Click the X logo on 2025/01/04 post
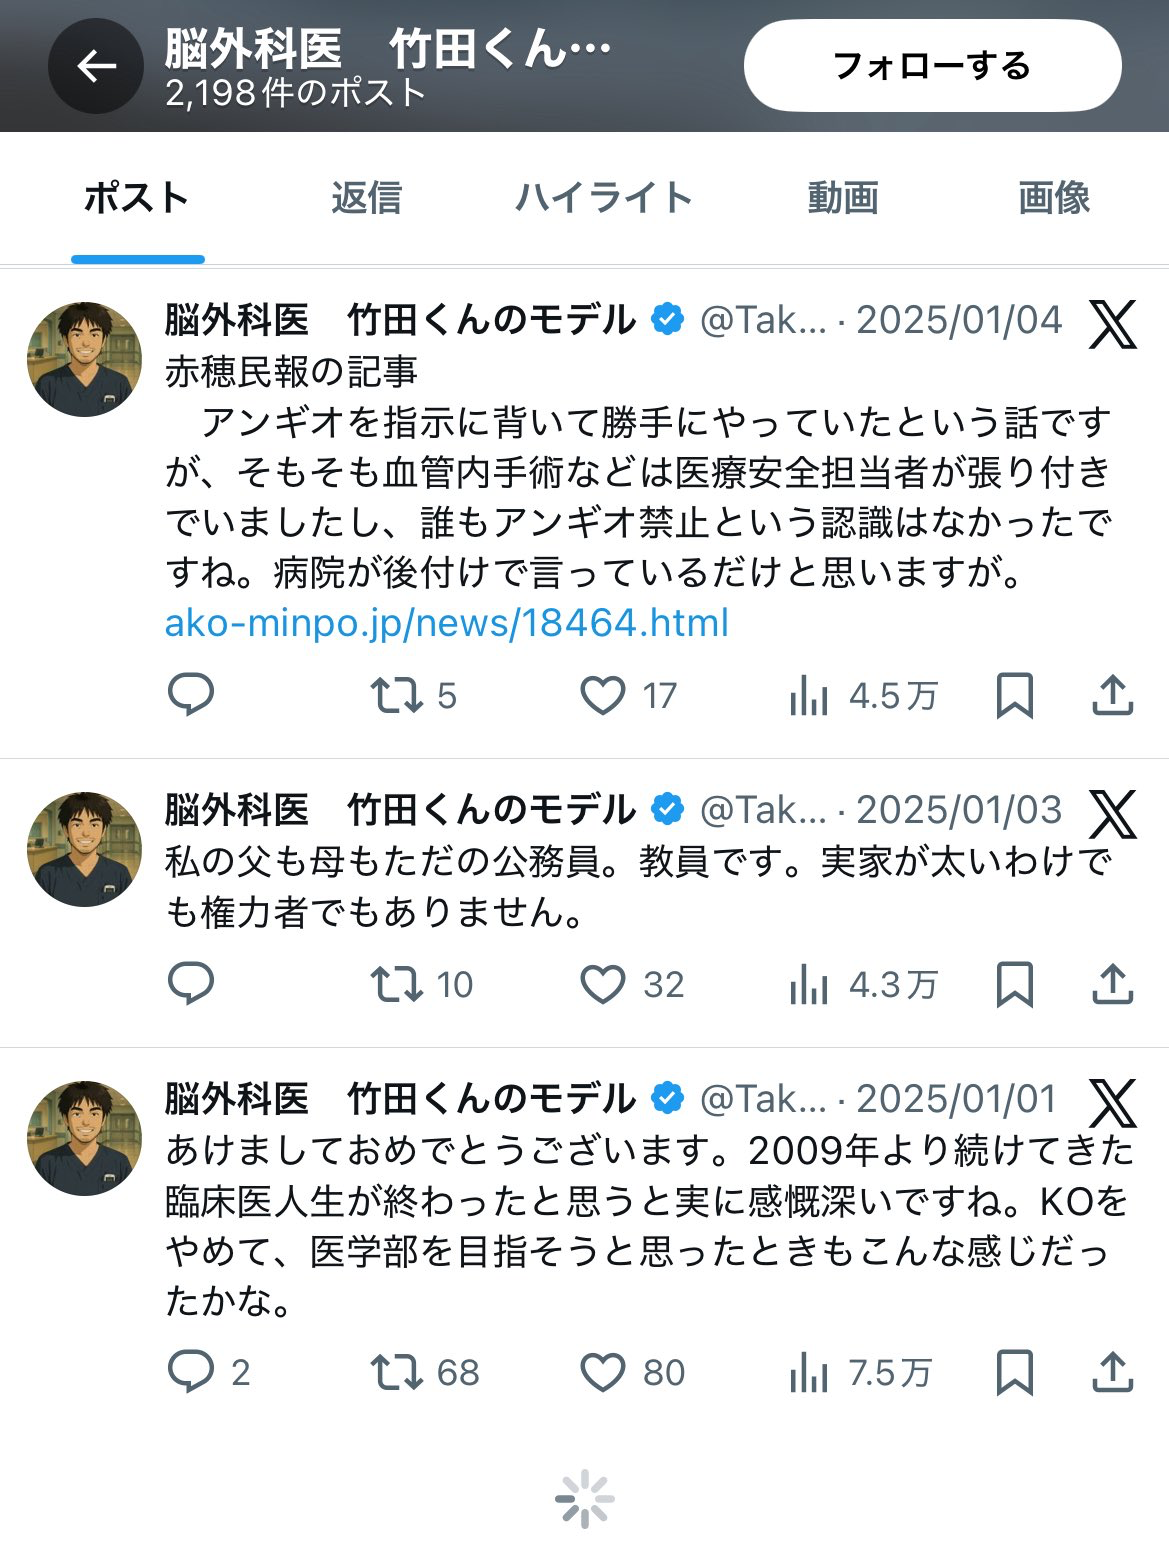Screen dimensions: 1169x1560 tap(1113, 323)
